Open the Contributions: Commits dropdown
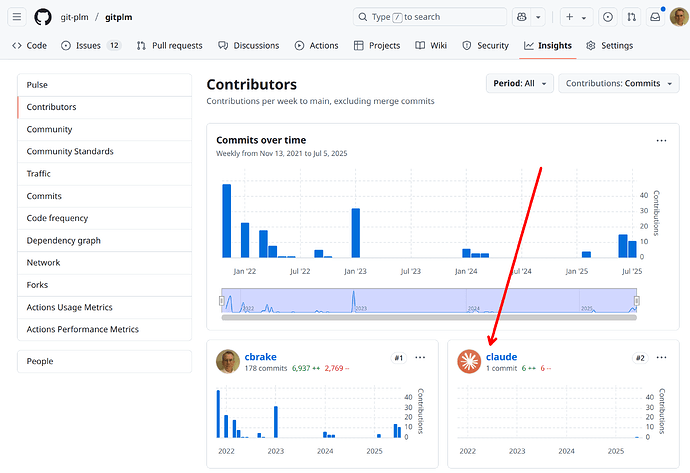The image size is (690, 473). (619, 83)
